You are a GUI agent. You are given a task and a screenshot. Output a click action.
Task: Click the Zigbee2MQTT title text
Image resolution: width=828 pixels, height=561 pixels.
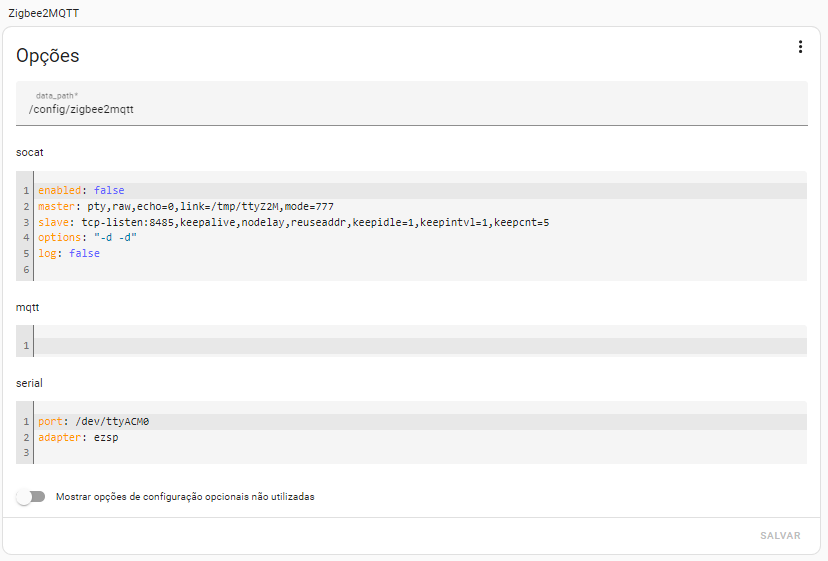43,13
